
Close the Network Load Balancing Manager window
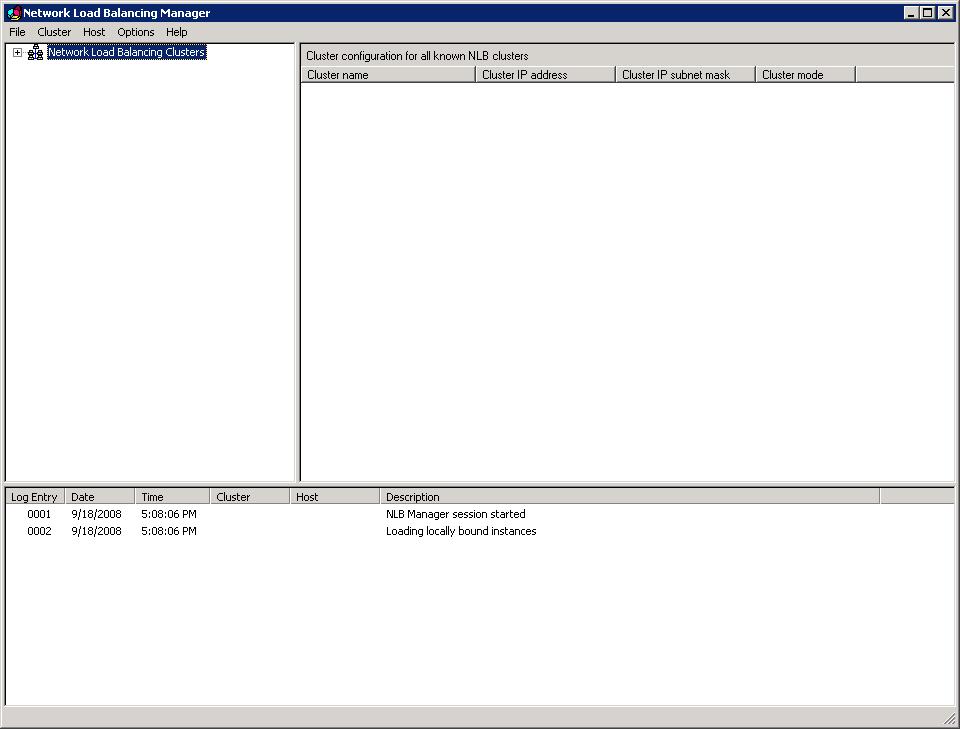click(x=946, y=13)
